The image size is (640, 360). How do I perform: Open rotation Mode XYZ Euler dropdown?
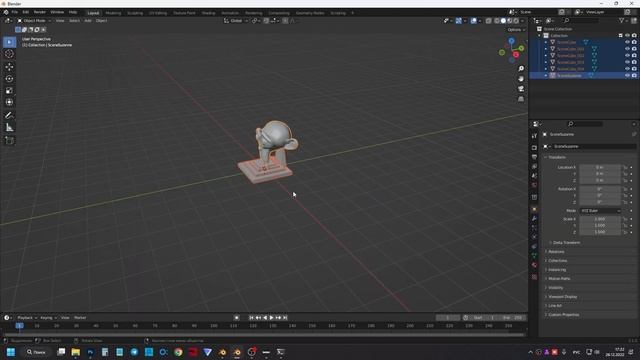click(x=600, y=211)
